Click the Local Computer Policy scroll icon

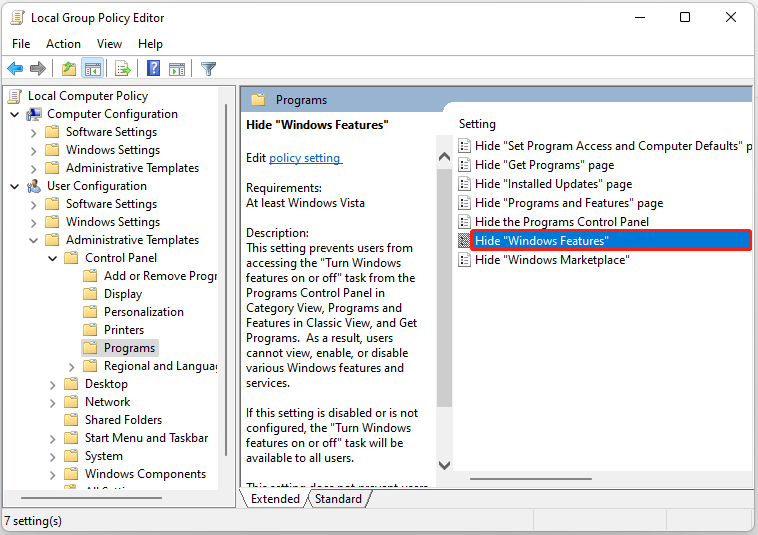click(x=15, y=96)
